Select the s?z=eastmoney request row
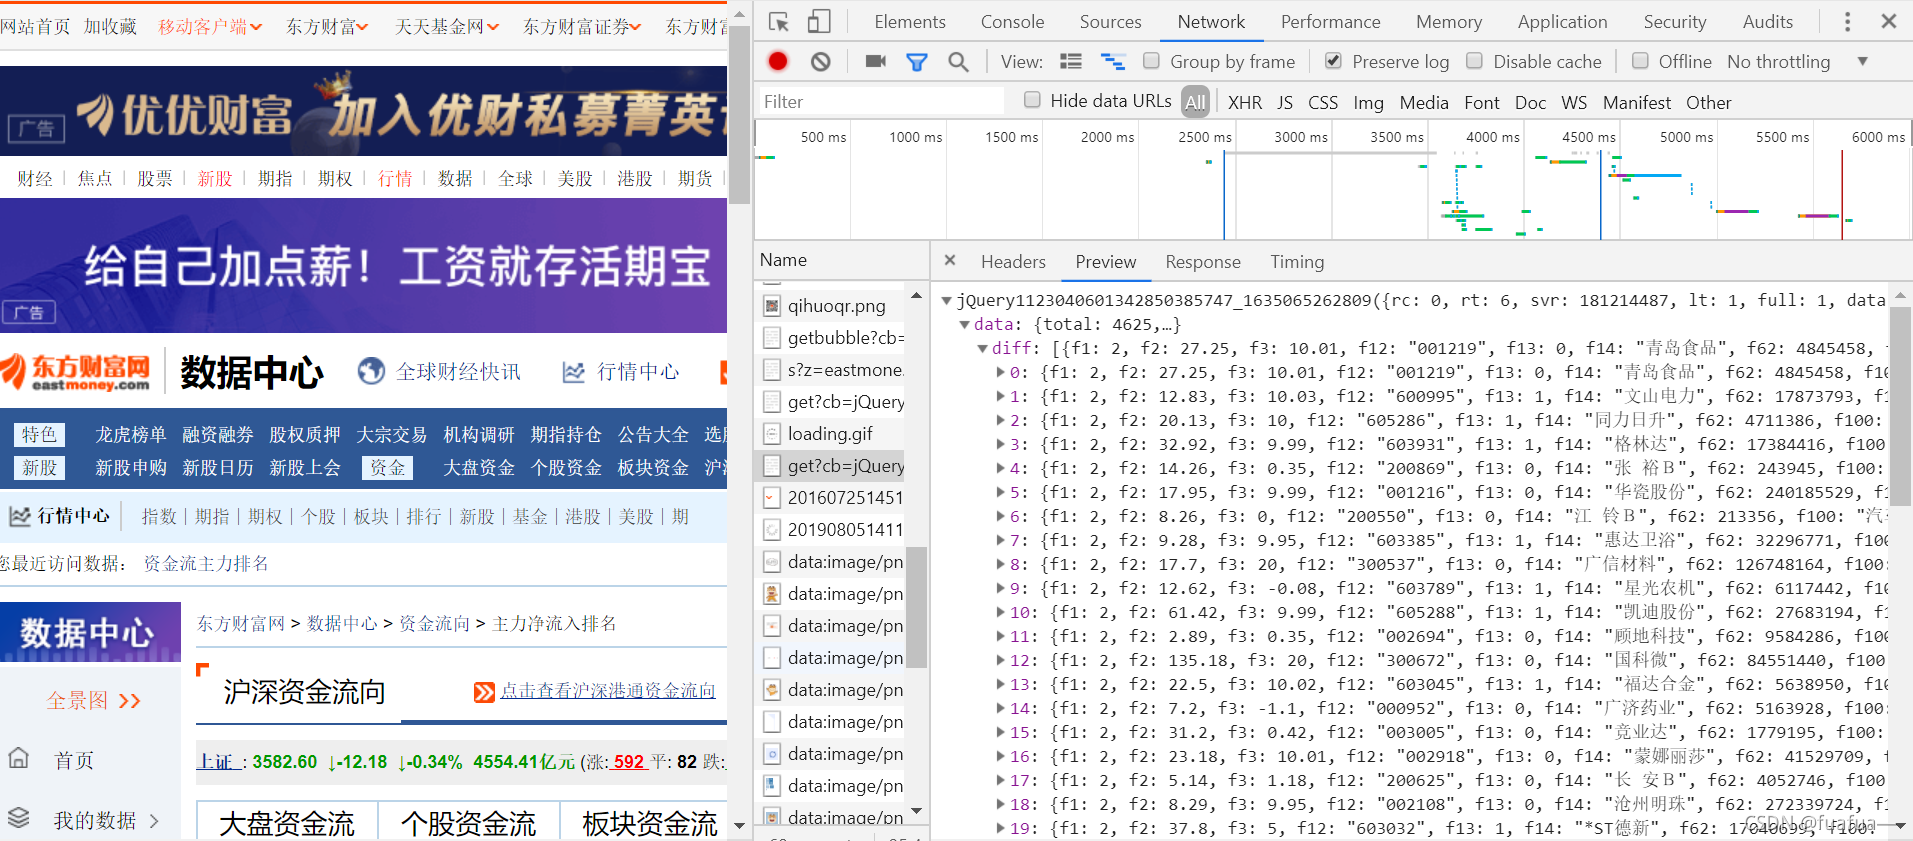Viewport: 1913px width, 841px height. point(834,369)
